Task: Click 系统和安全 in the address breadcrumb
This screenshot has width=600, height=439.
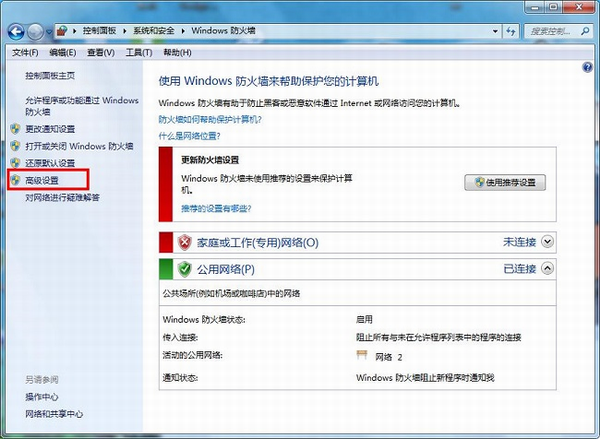Action: (x=153, y=31)
